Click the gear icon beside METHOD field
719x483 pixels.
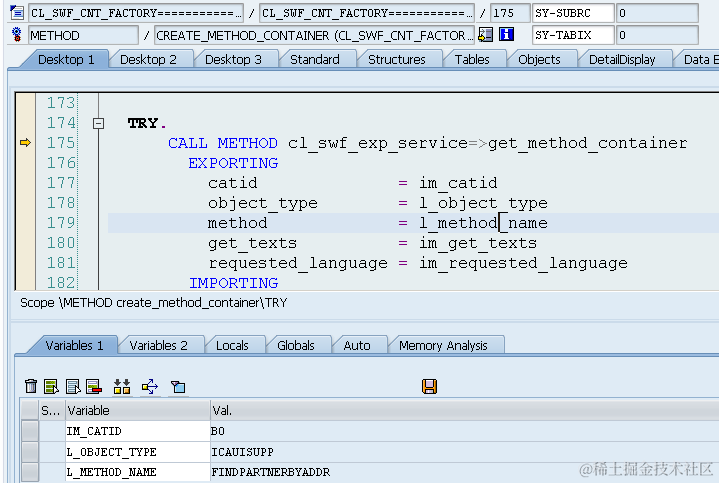17,34
